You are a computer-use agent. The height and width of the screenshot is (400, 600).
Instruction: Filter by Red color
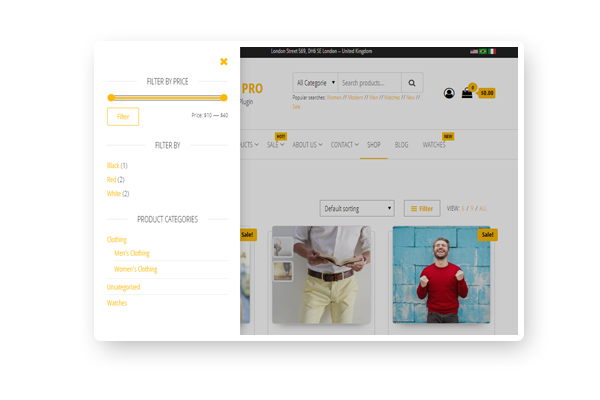[111, 180]
